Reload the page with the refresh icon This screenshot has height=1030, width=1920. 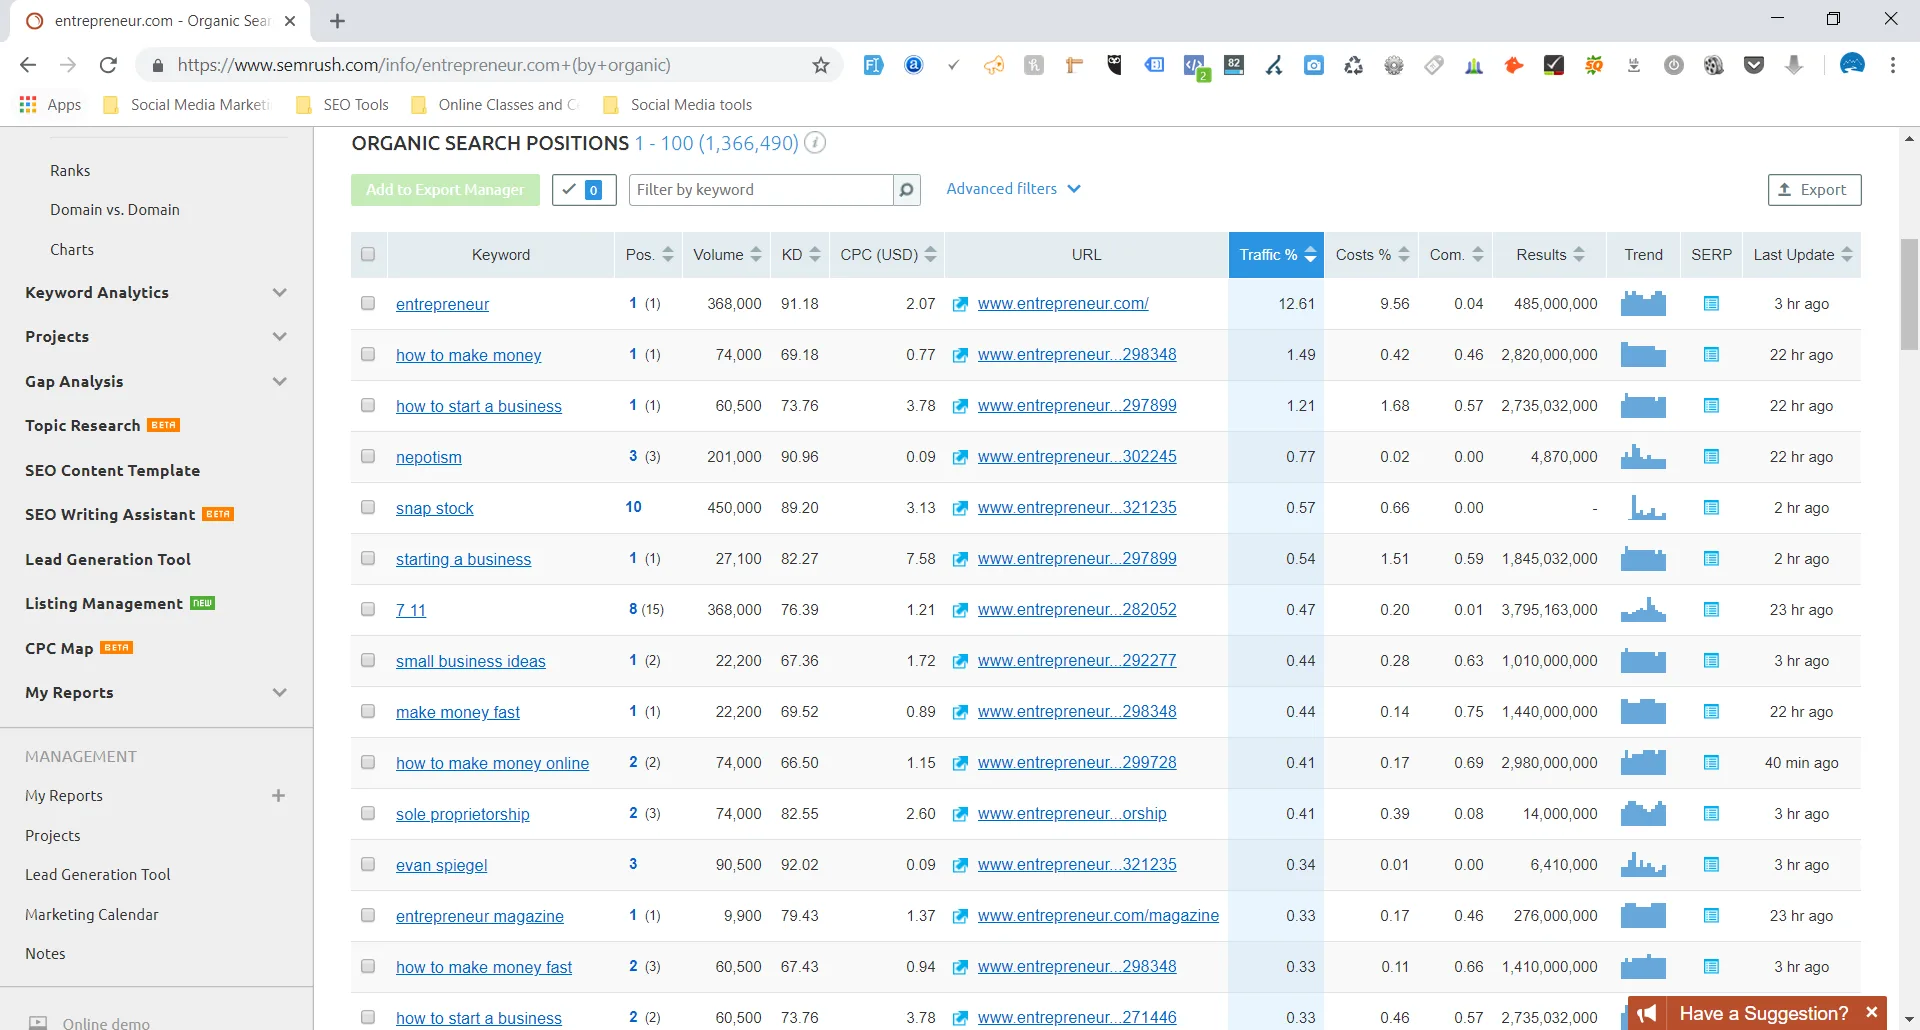click(x=108, y=64)
